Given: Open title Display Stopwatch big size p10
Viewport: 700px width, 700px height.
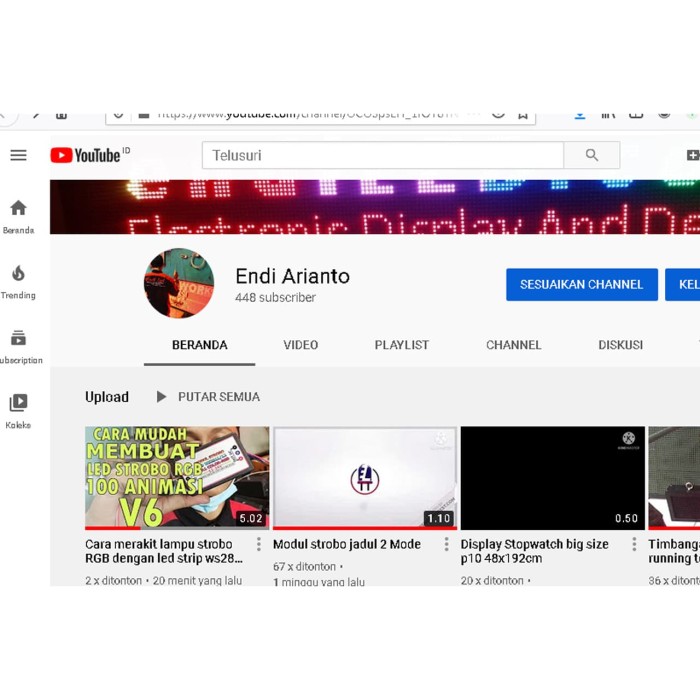Looking at the screenshot, I should pos(534,551).
